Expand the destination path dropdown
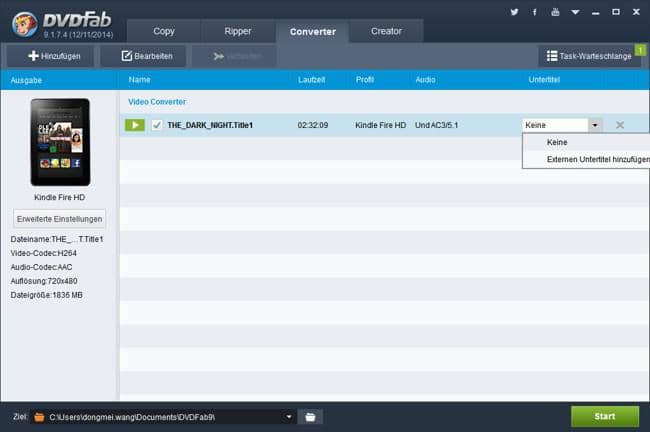The height and width of the screenshot is (432, 650). pos(289,417)
